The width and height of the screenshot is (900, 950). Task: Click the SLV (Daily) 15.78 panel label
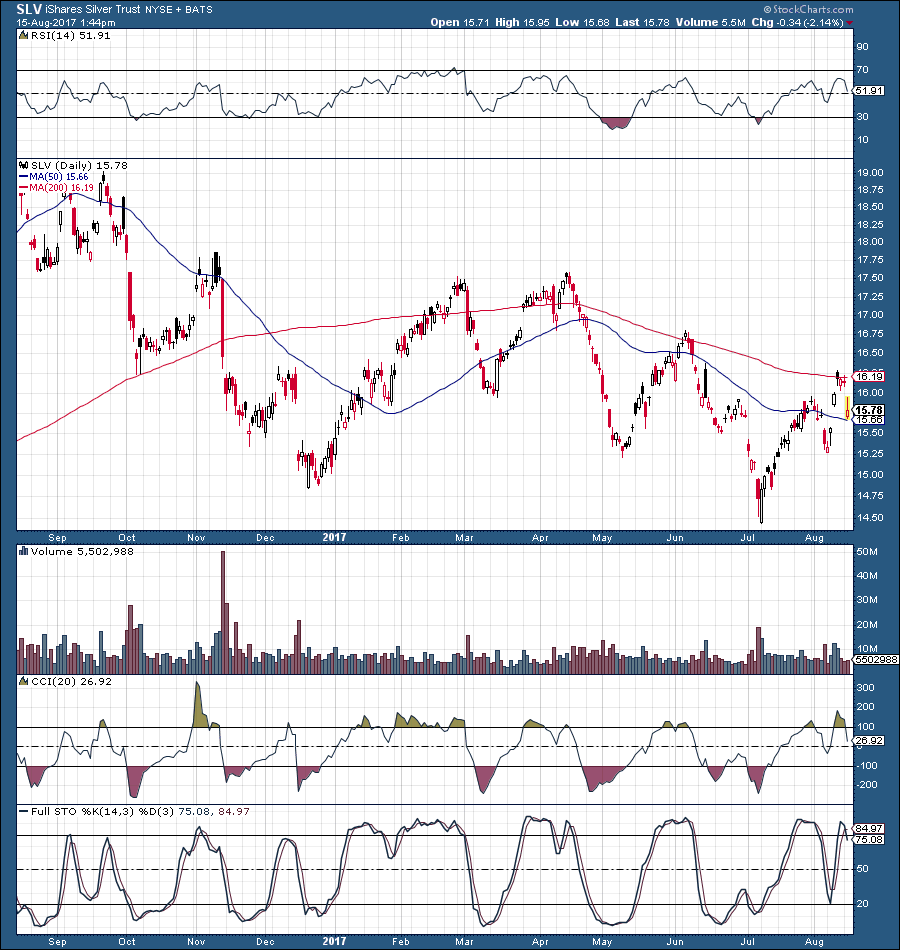(x=79, y=165)
